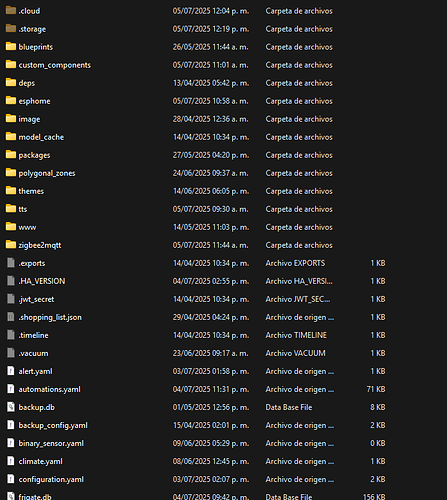
Task: Select the backup.db database file icon
Action: tap(11, 407)
